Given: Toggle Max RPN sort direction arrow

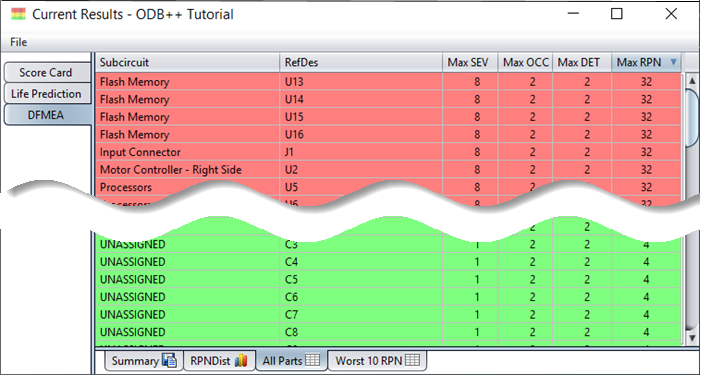Looking at the screenshot, I should (673, 62).
